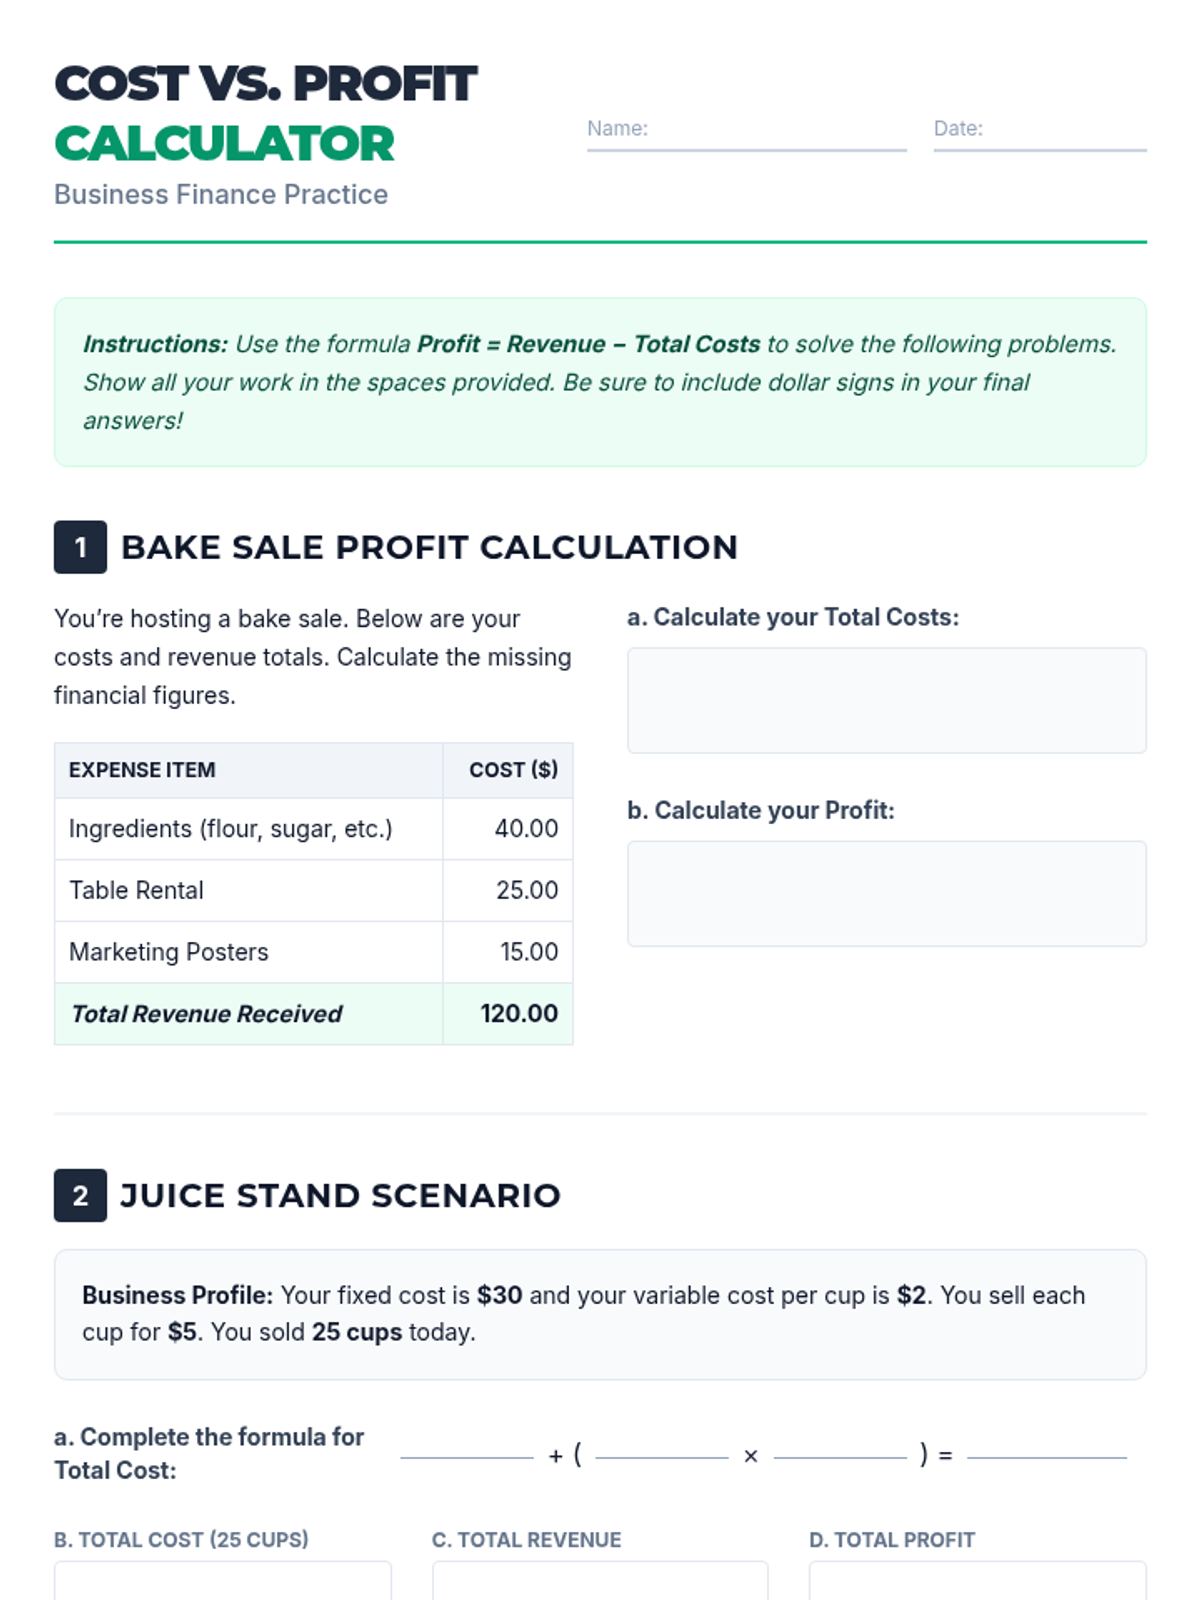
Task: Click the blank after the multiplication sign
Action: (841, 1455)
